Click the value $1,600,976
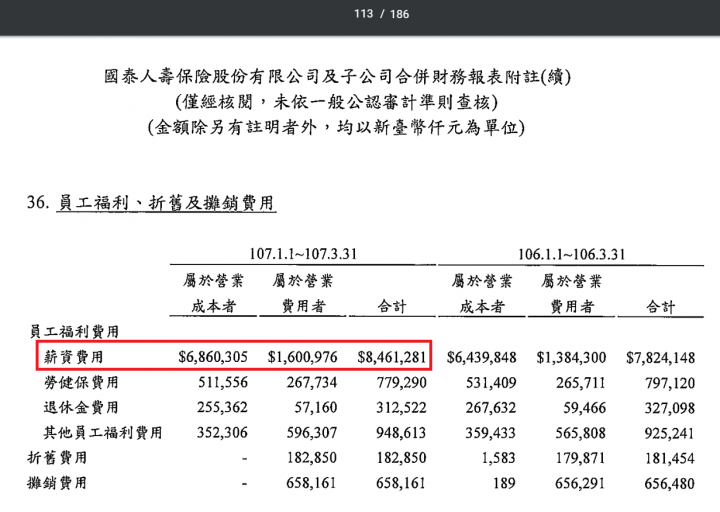The width and height of the screenshot is (720, 512). 303,357
